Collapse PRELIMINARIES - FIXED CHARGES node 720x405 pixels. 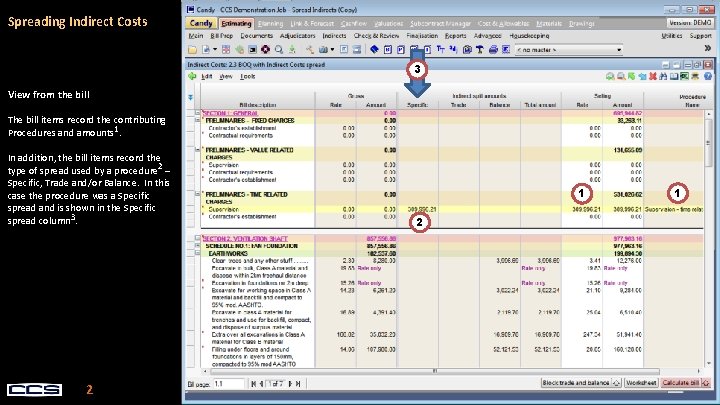tap(197, 120)
